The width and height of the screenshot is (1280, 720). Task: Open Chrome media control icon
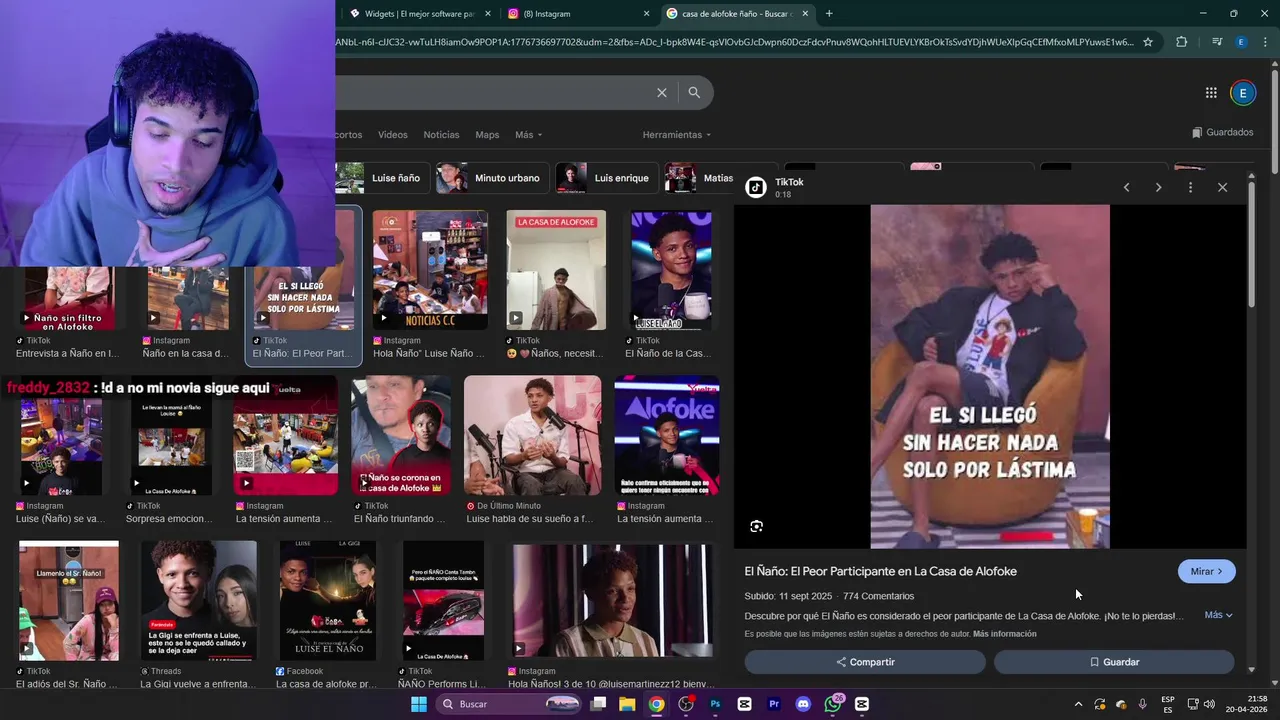click(1216, 42)
